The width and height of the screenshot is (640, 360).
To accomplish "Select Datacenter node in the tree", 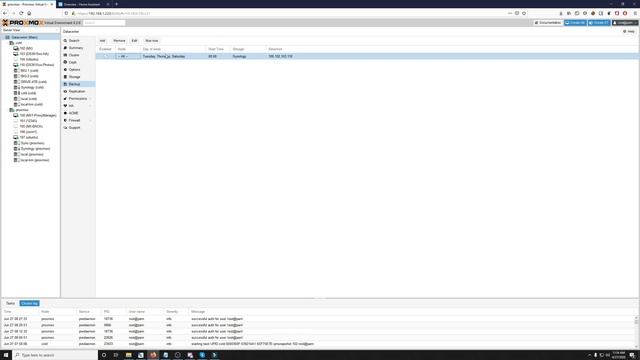I will pos(24,37).
